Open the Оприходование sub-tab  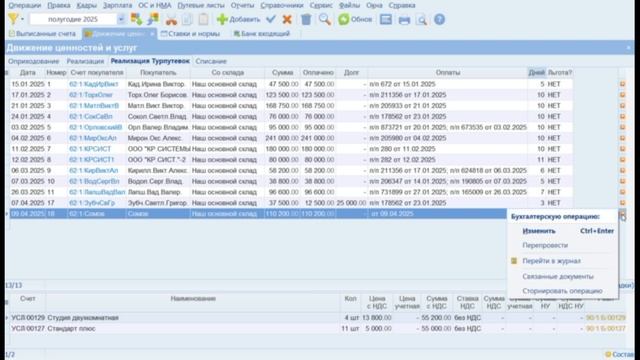[x=33, y=61]
